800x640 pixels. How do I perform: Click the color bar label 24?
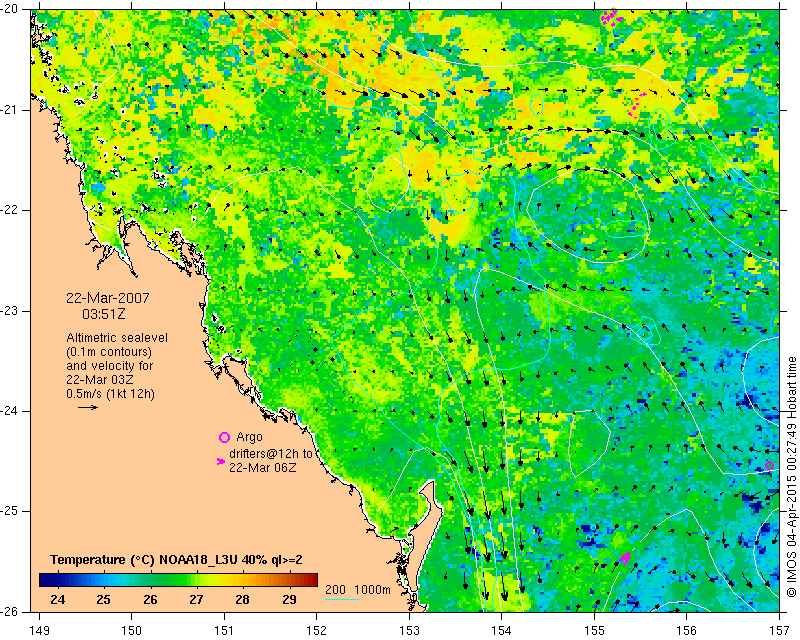click(x=58, y=599)
